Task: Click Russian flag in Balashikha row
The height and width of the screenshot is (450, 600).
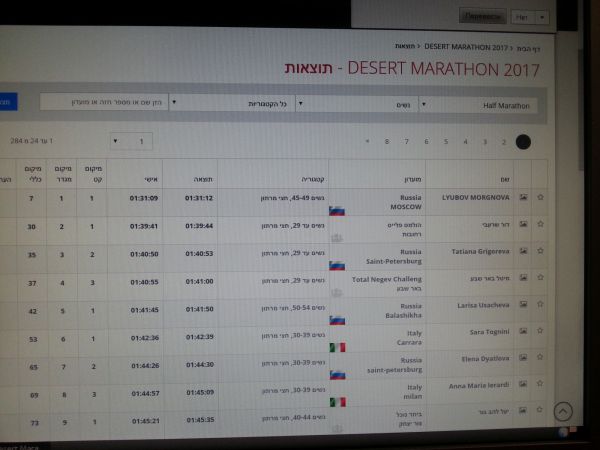Action: click(338, 320)
